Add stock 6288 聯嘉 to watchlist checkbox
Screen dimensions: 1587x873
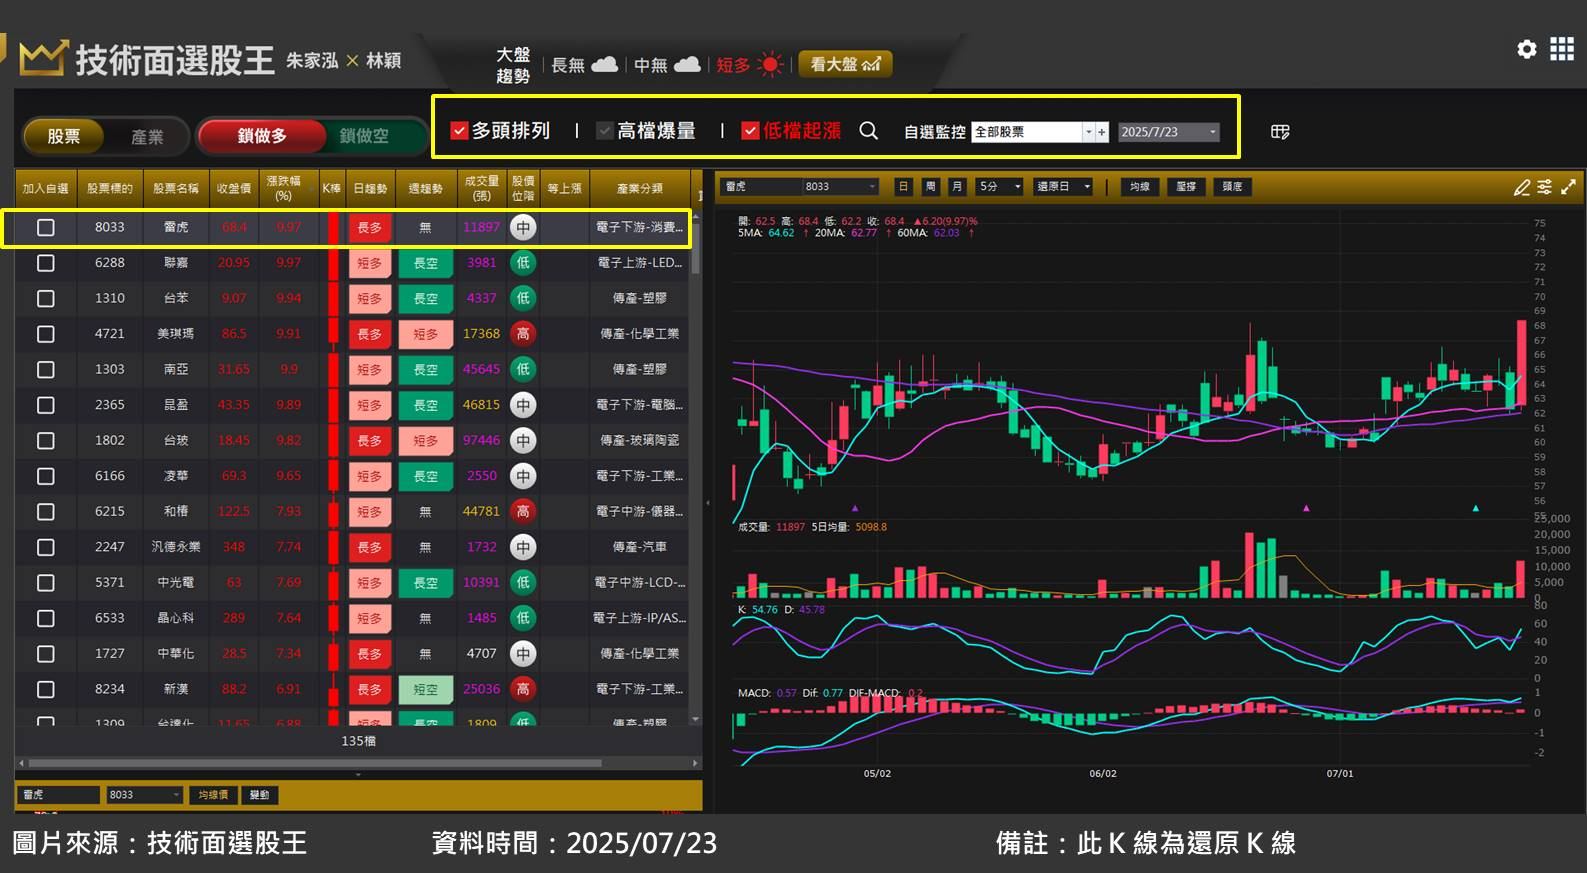point(46,263)
